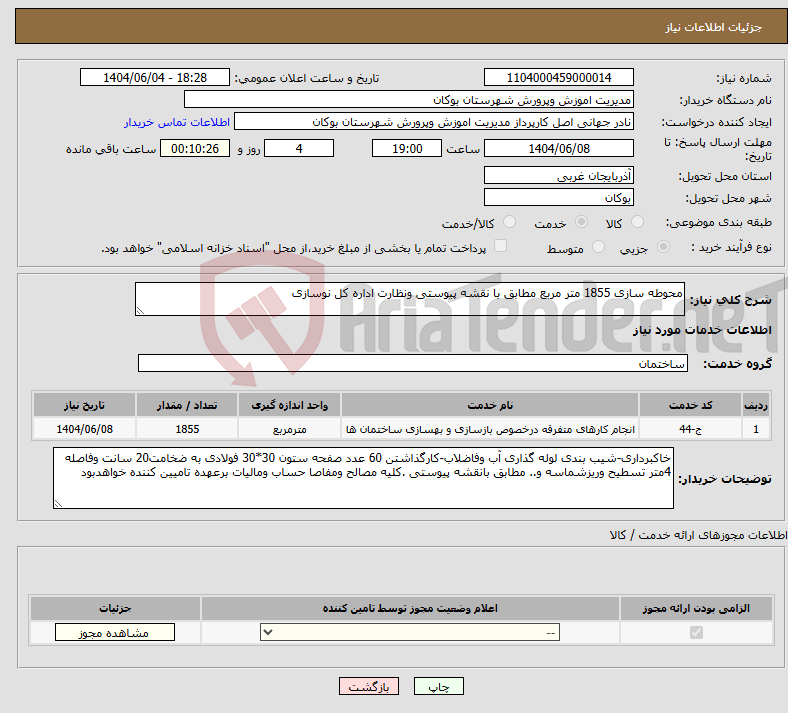Screen dimensions: 788x713
Task: Open the اطلاعات تماس خریدار link
Action: point(177,122)
